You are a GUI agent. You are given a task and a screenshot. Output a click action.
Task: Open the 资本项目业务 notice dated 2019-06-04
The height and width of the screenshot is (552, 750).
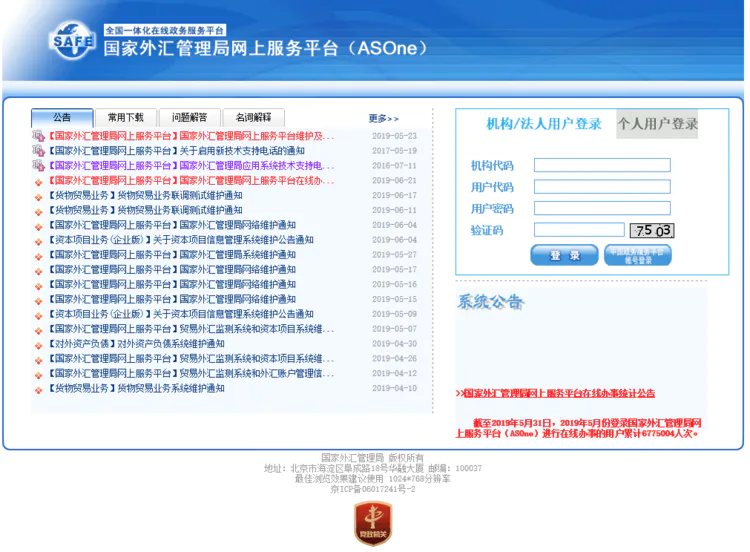[181, 240]
